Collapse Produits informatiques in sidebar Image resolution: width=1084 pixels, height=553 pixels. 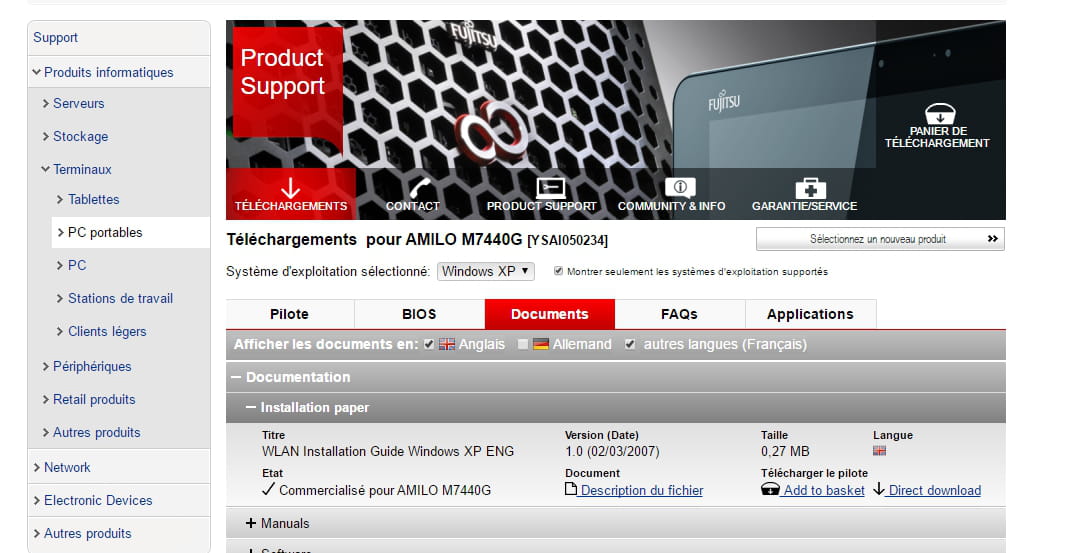pyautogui.click(x=36, y=72)
